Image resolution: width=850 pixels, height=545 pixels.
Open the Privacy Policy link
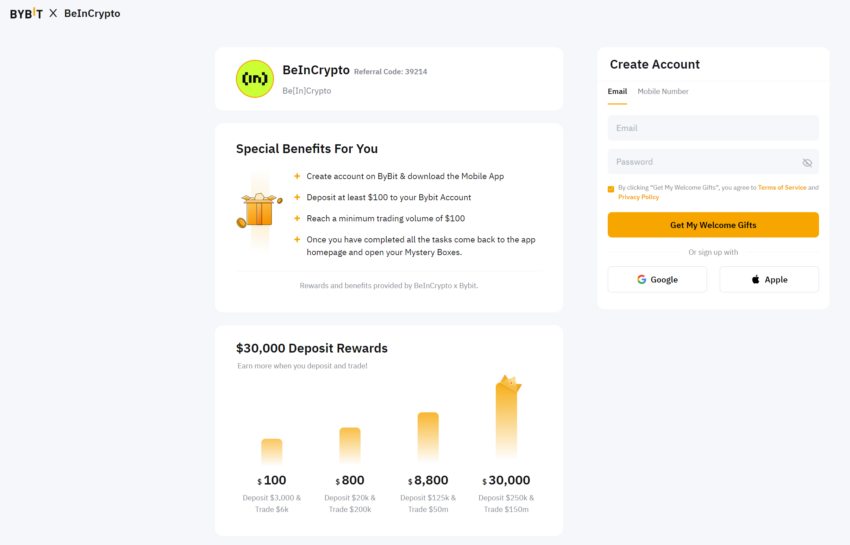click(638, 197)
